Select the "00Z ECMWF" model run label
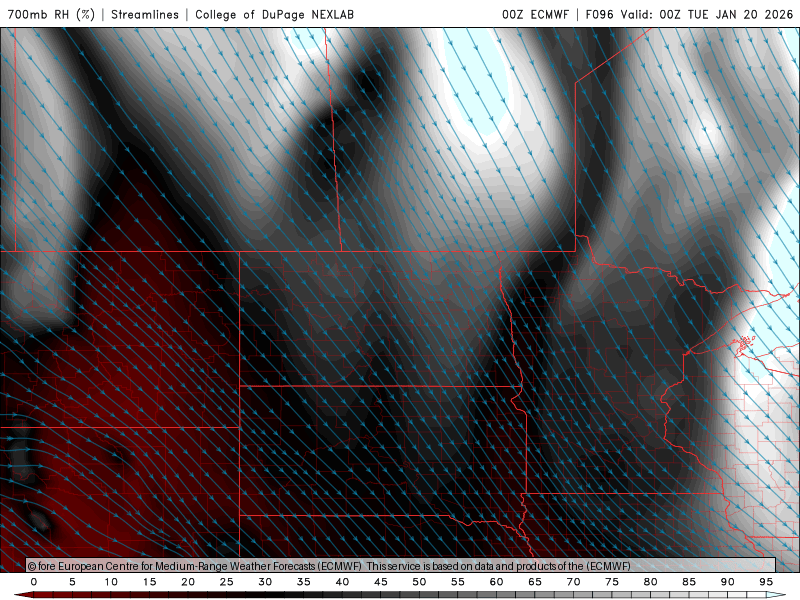 (535, 14)
